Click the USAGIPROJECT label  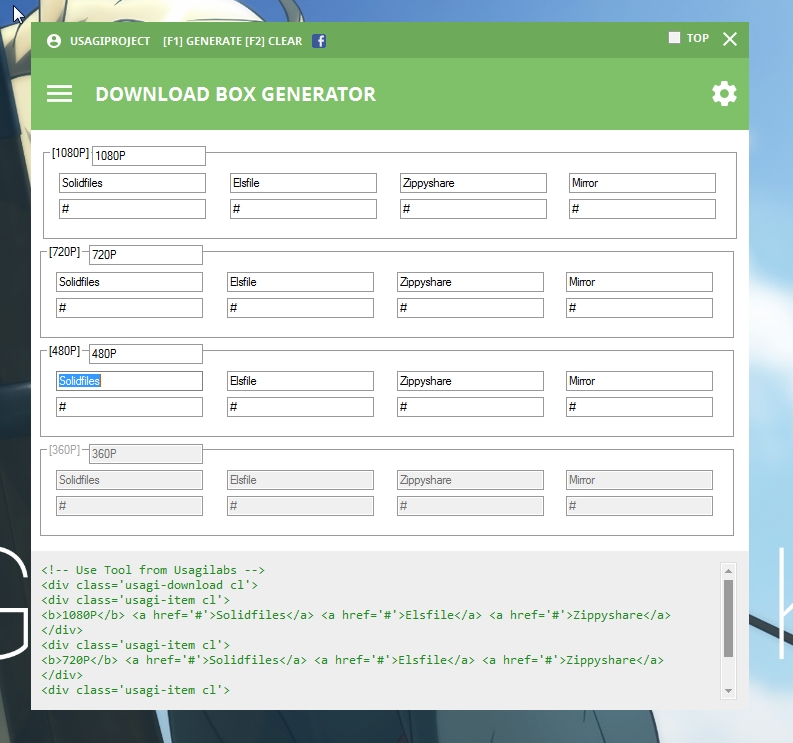click(x=110, y=41)
